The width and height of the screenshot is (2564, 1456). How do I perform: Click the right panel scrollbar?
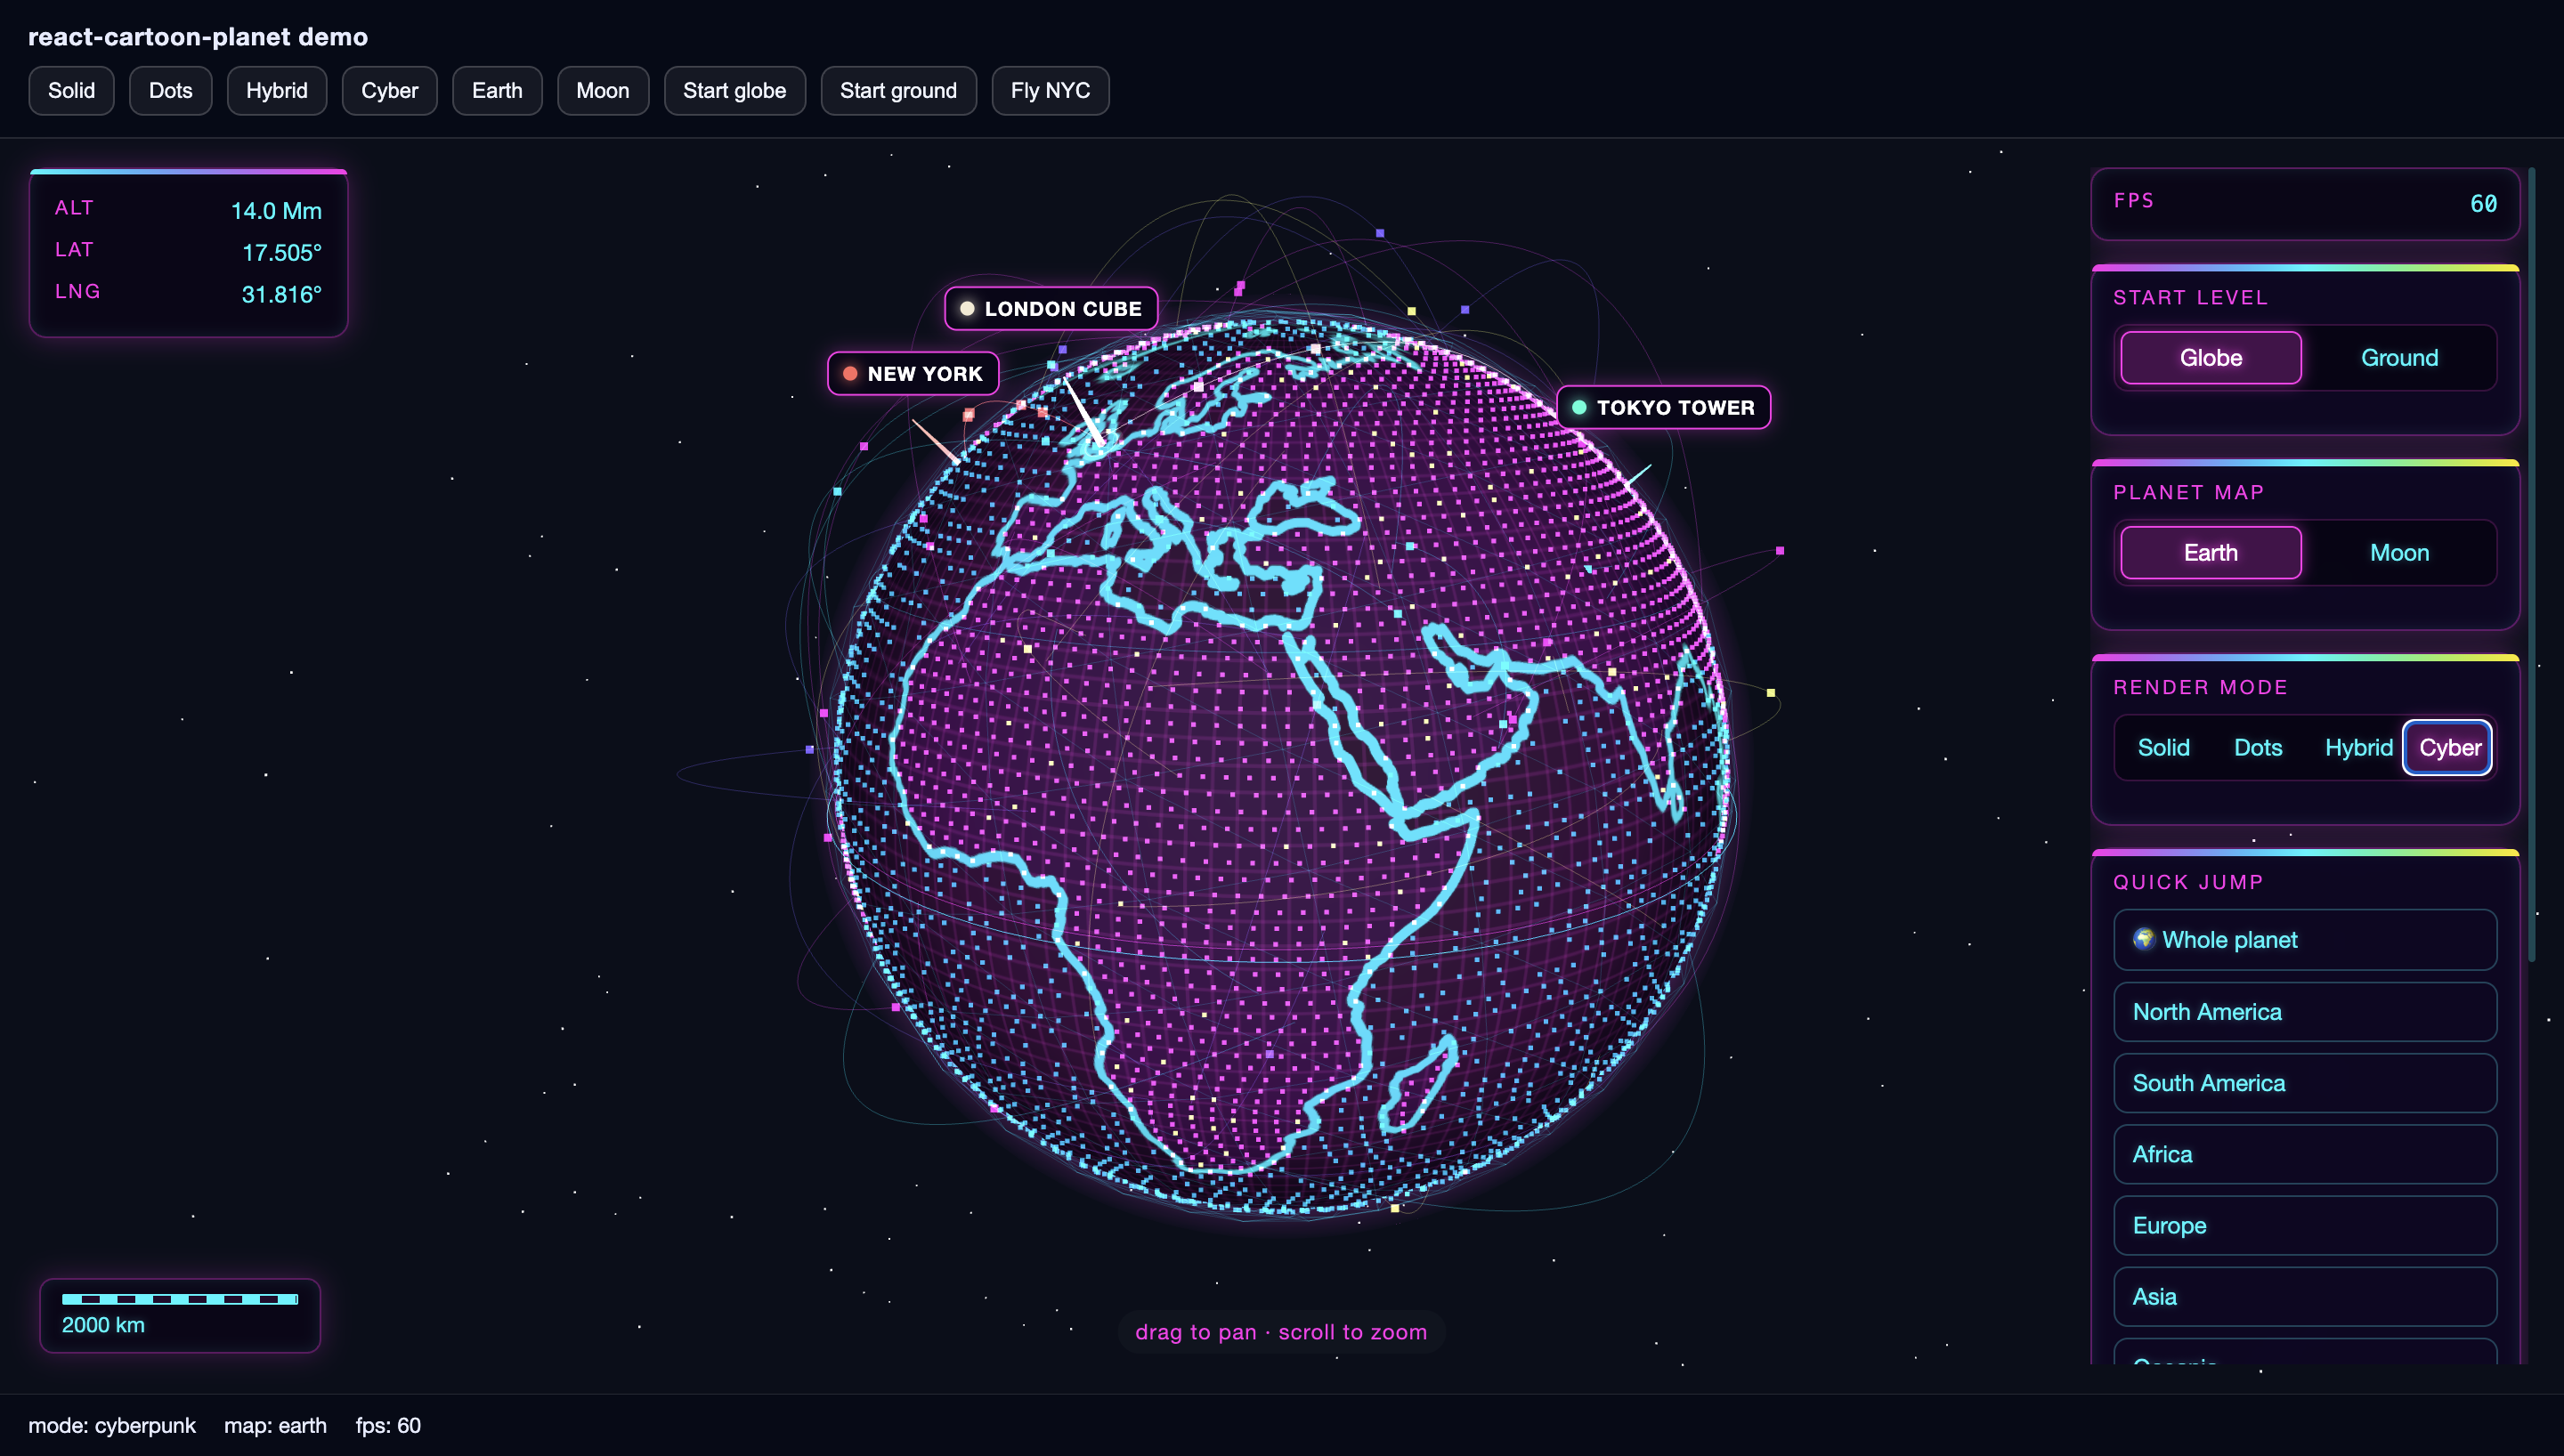(x=2532, y=565)
